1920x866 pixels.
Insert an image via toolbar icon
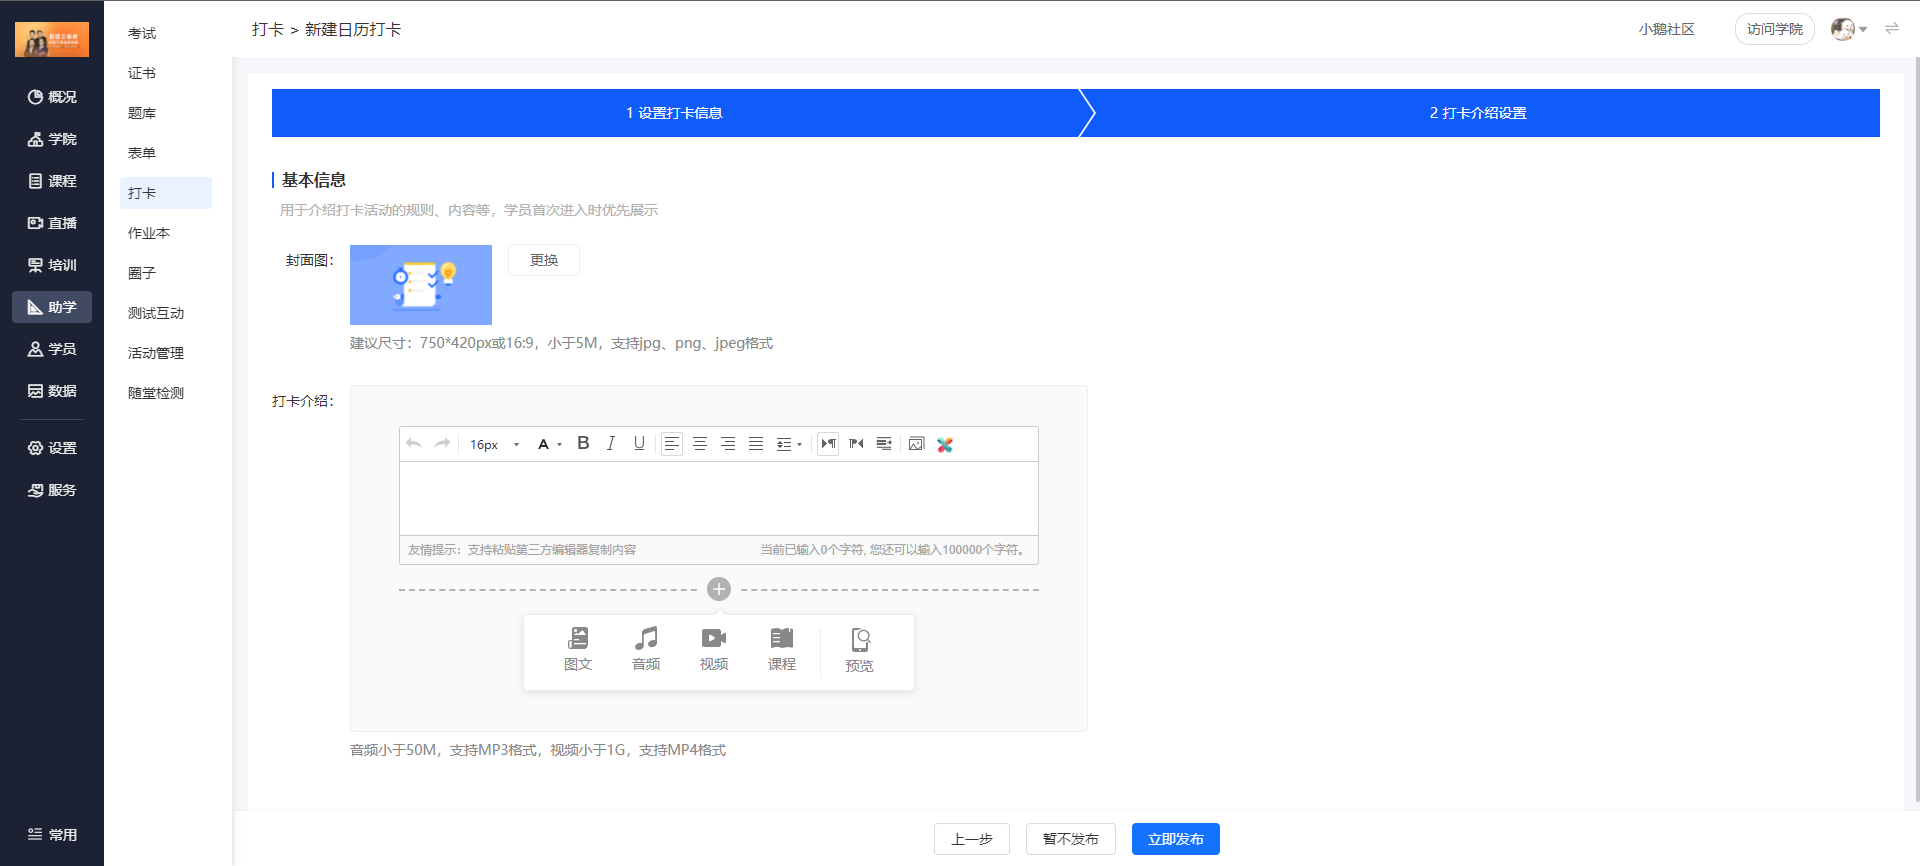[x=916, y=444]
